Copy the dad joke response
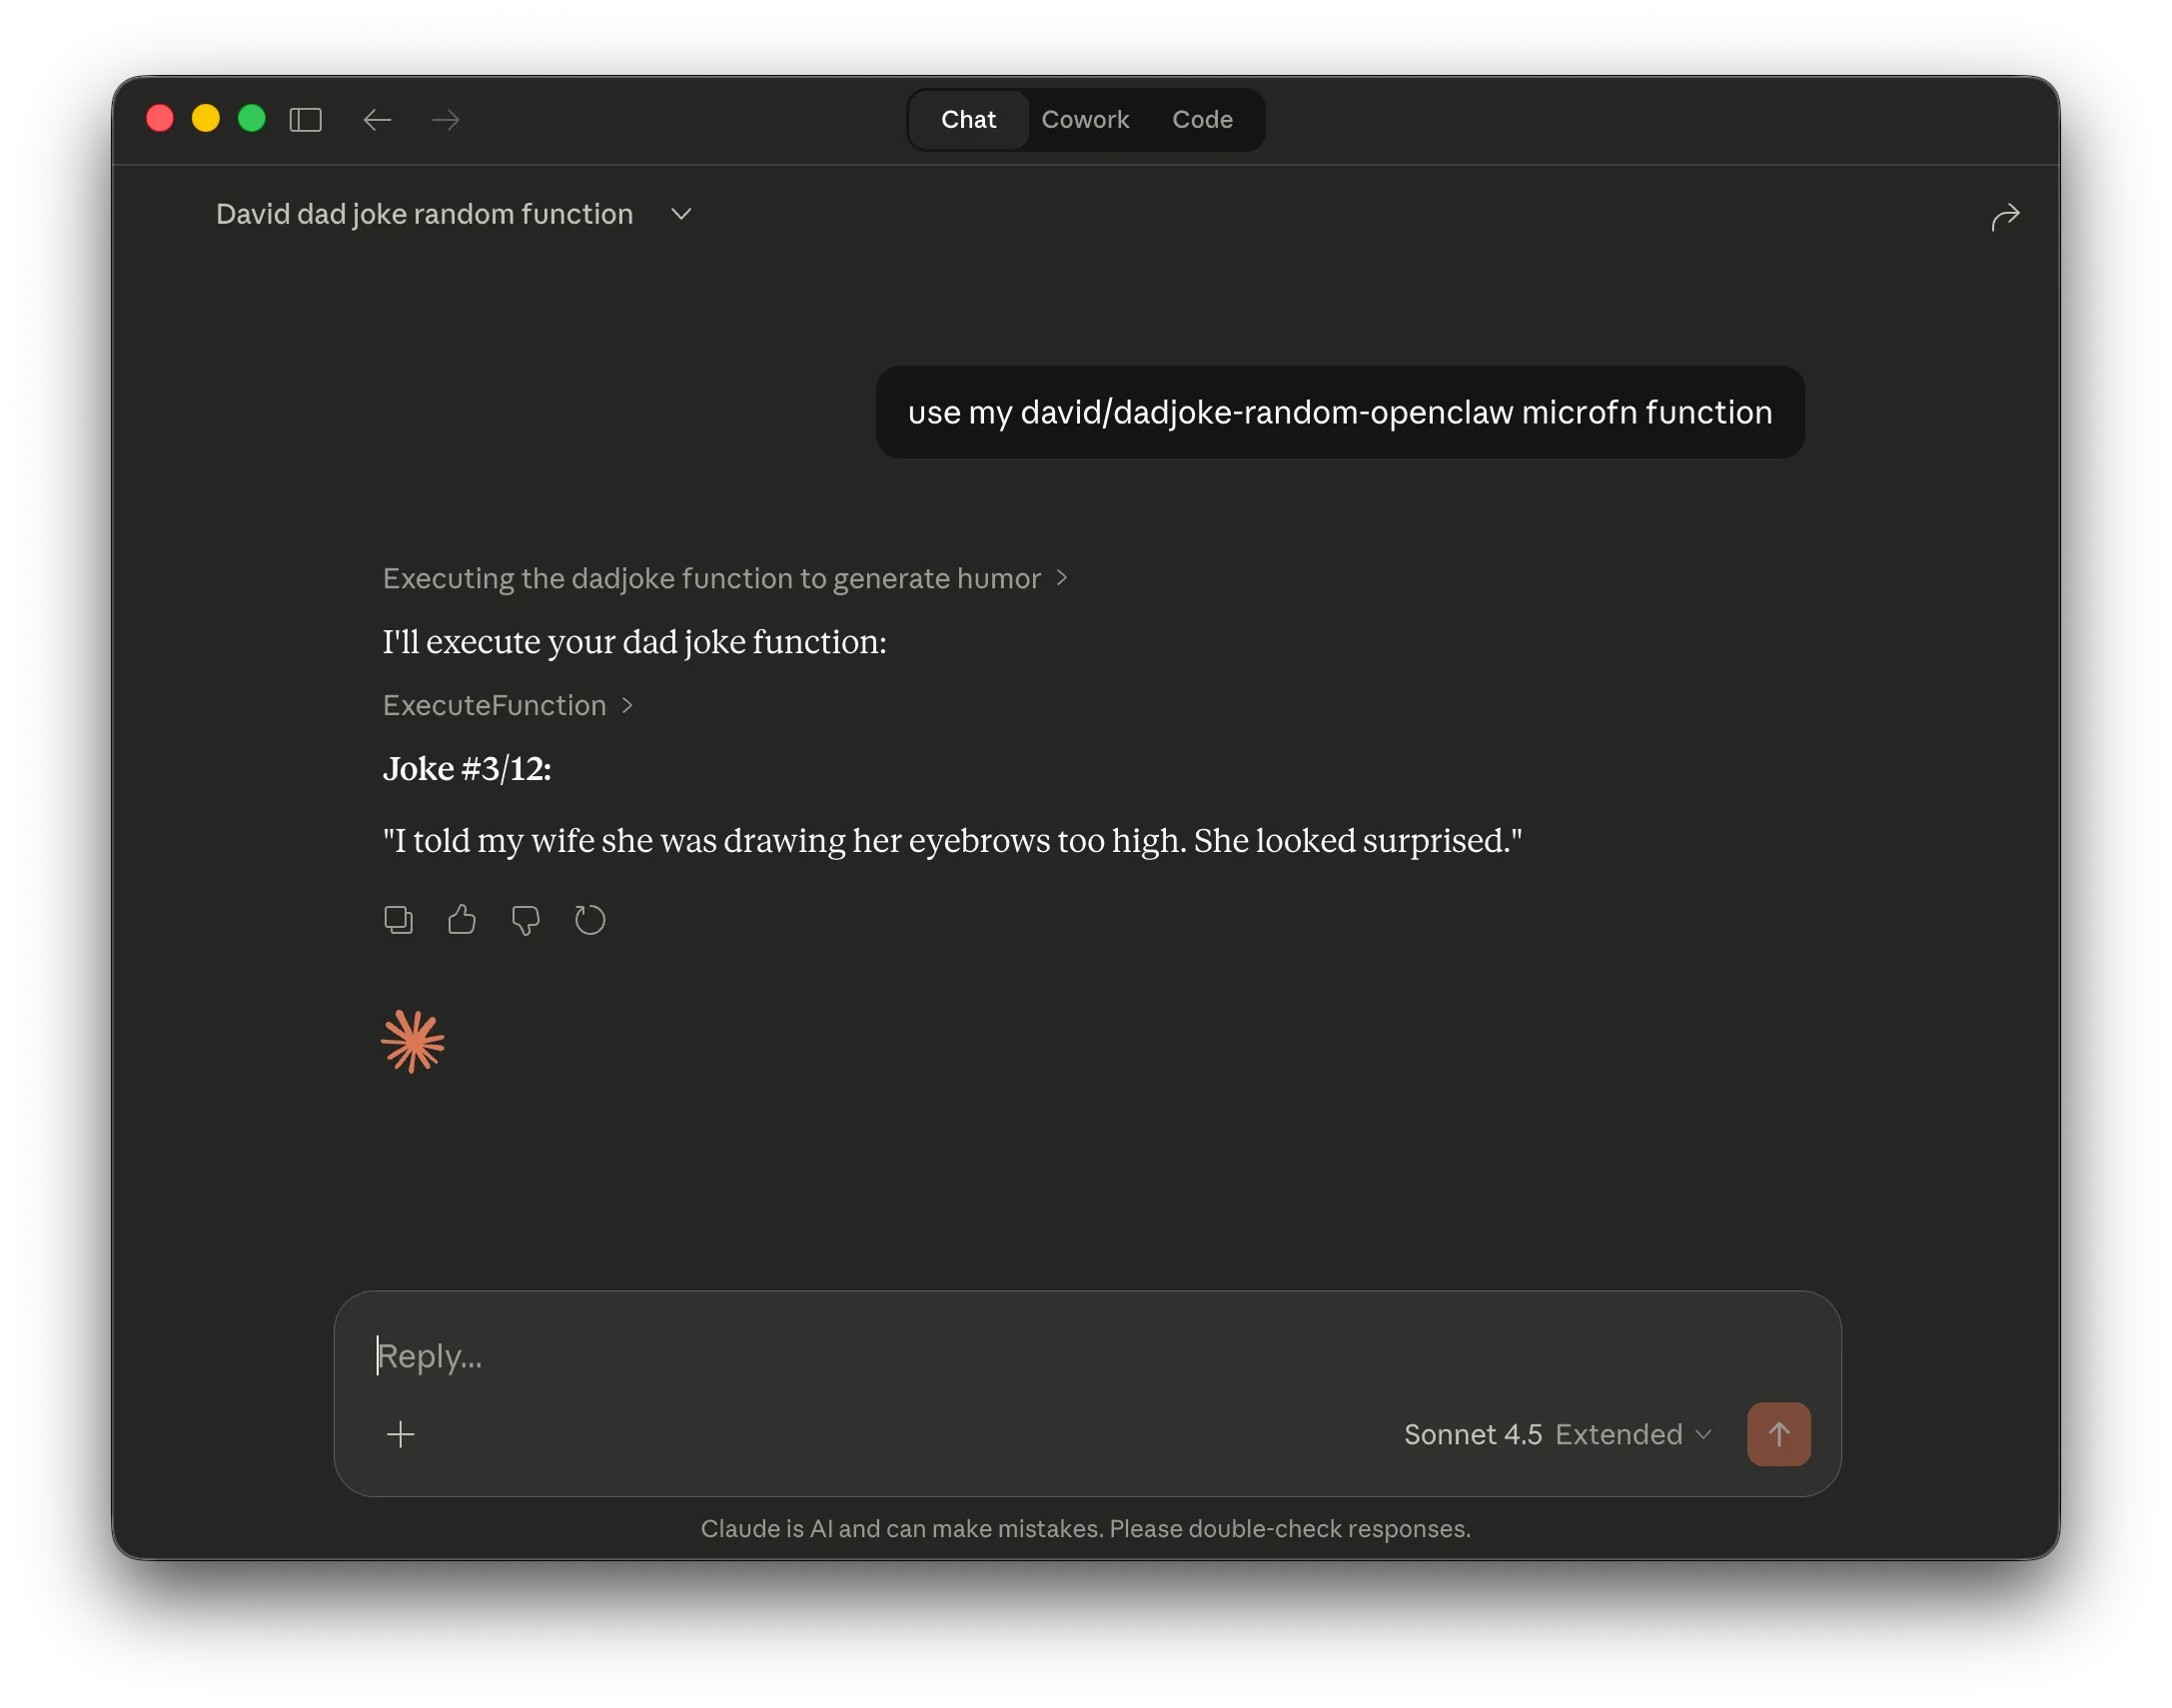This screenshot has height=1708, width=2172. (399, 920)
